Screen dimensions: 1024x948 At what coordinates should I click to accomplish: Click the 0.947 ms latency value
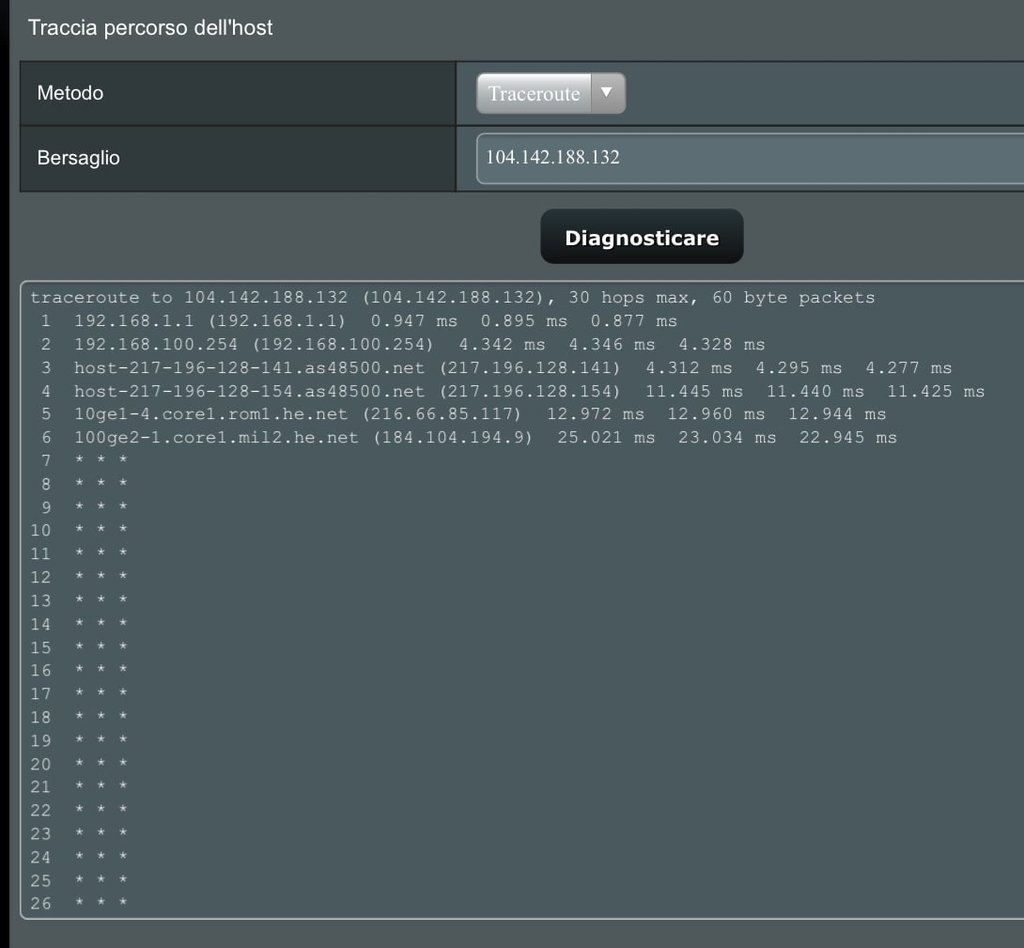414,321
